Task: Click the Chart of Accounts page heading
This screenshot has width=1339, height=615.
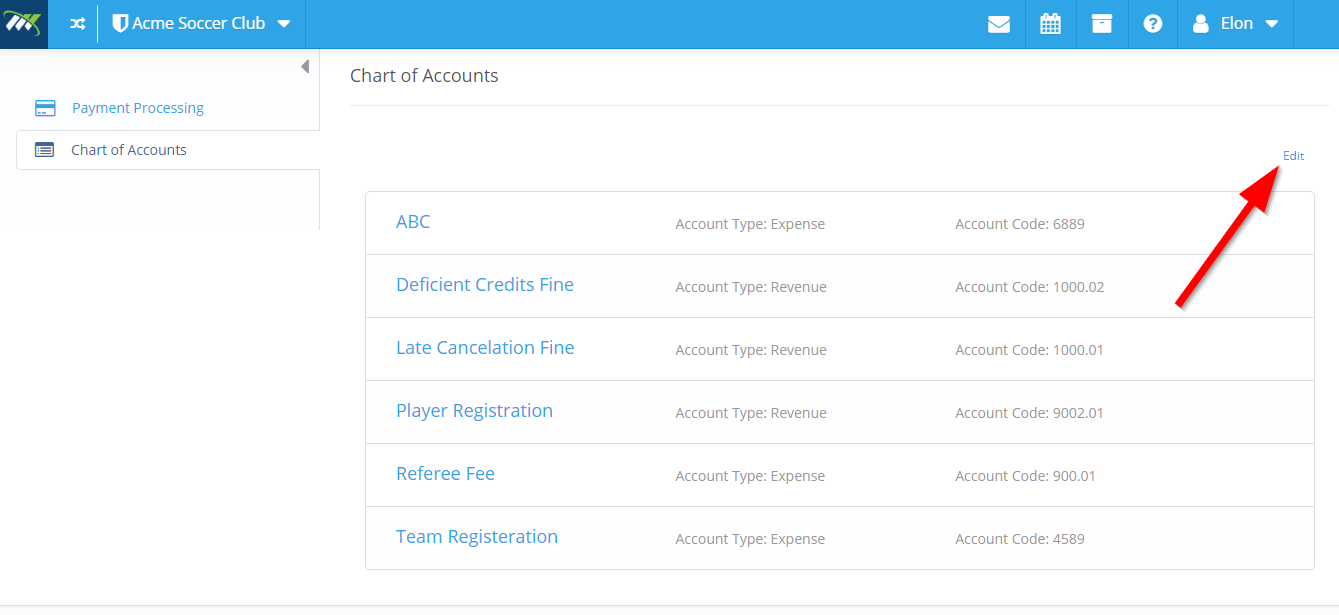Action: click(424, 76)
